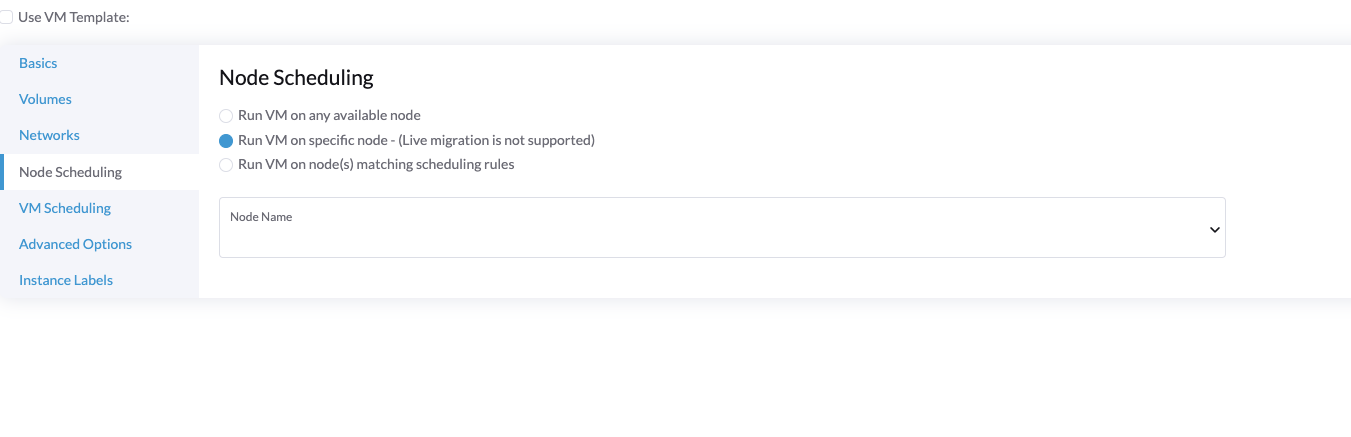The width and height of the screenshot is (1351, 437).
Task: Open the VM Scheduling tab
Action: coord(65,208)
